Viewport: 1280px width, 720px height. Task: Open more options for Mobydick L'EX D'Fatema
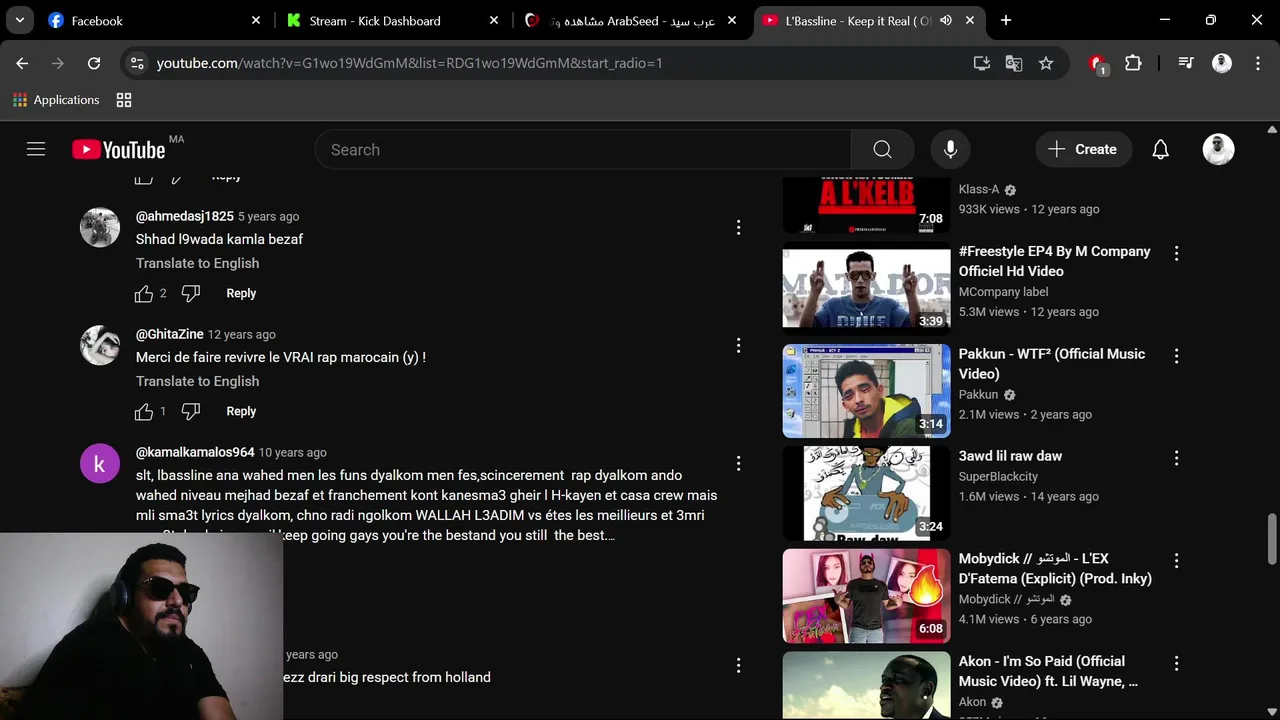pos(1176,561)
